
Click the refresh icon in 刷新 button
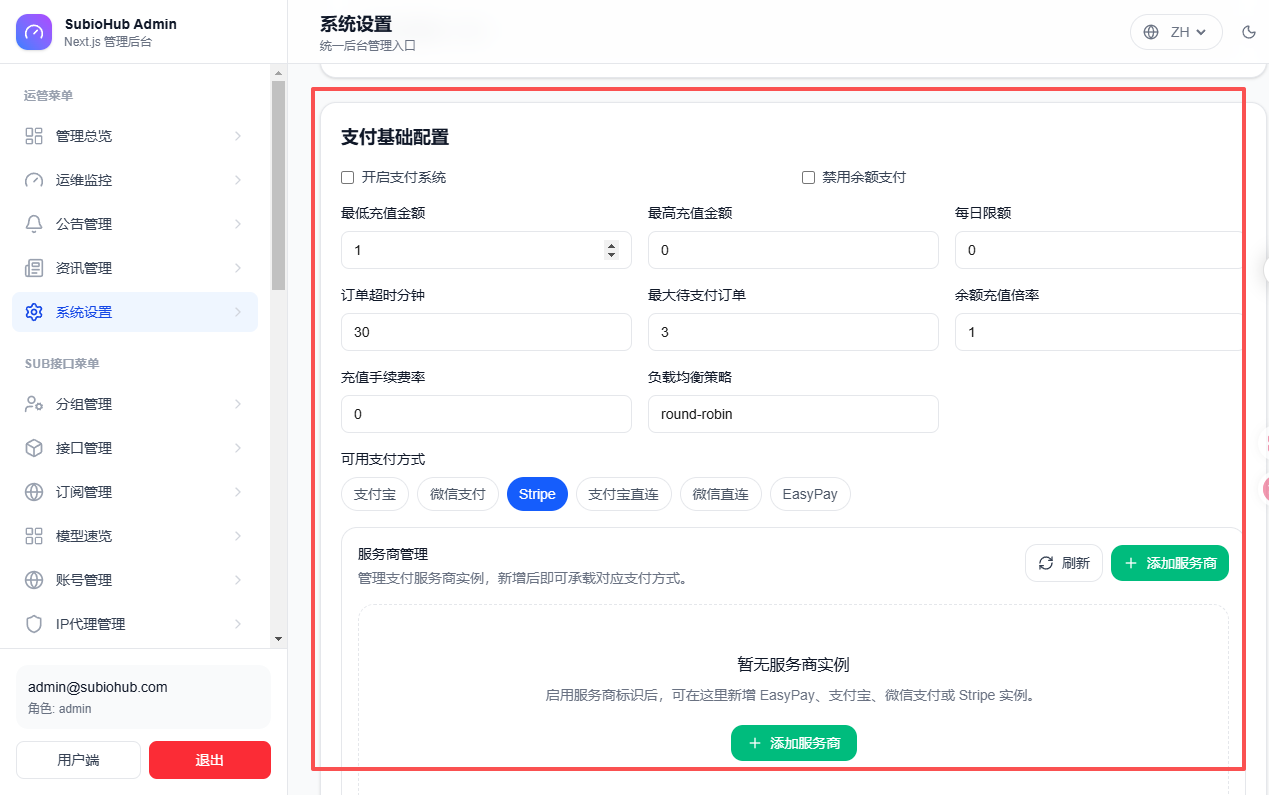click(x=1046, y=563)
